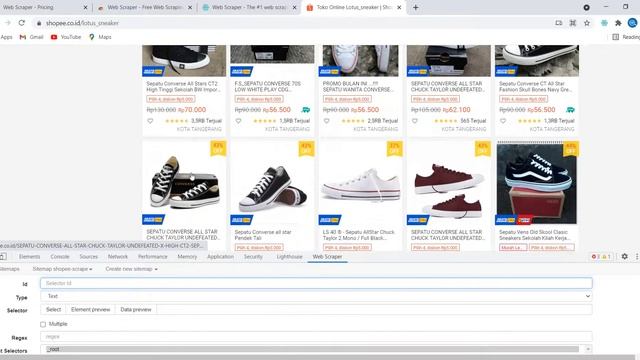Click the Element preview button
Image resolution: width=640 pixels, height=360 pixels.
click(91, 309)
